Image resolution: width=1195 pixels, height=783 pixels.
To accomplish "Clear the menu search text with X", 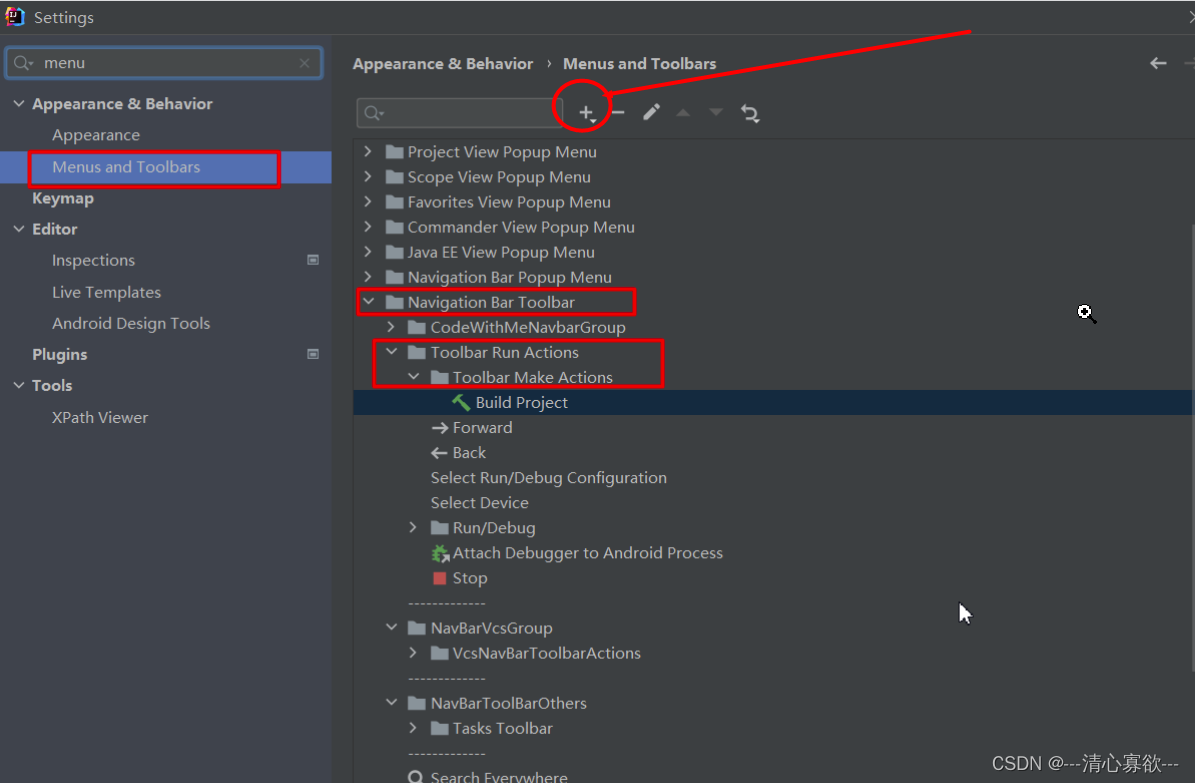I will click(304, 63).
